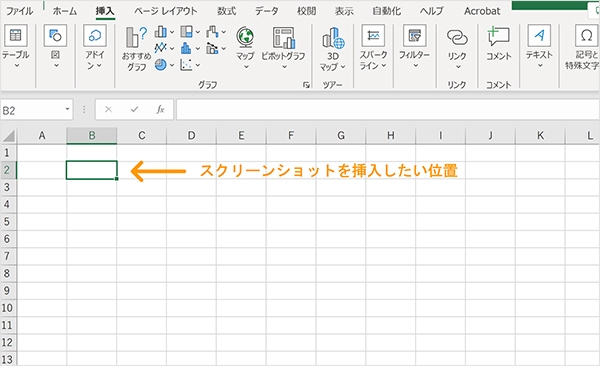This screenshot has width=600, height=366.
Task: Click the Name Box showing B2
Action: pyautogui.click(x=31, y=110)
